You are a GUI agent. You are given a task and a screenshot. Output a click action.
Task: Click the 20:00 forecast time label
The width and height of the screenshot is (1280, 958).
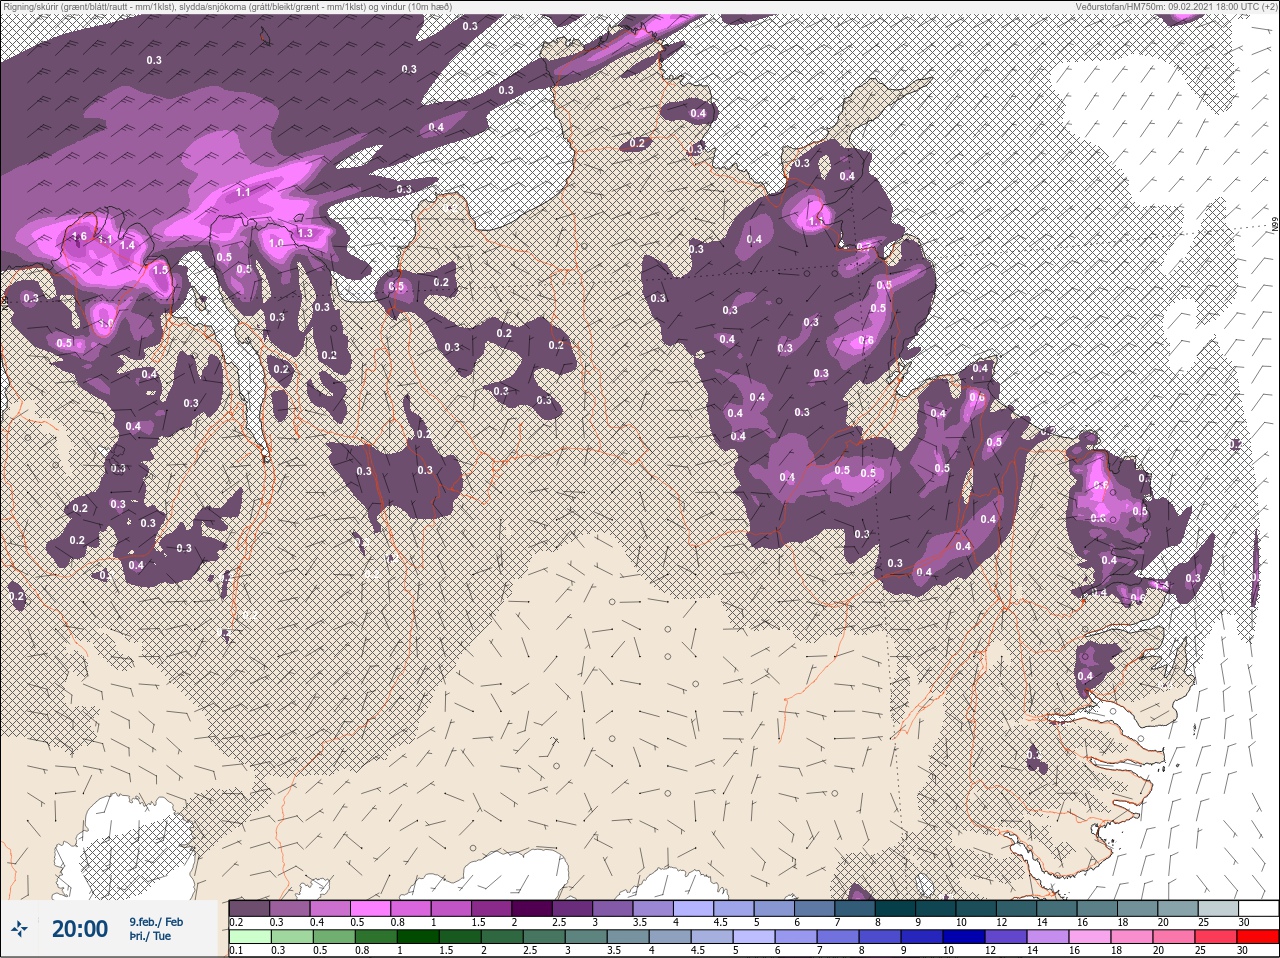pyautogui.click(x=80, y=929)
